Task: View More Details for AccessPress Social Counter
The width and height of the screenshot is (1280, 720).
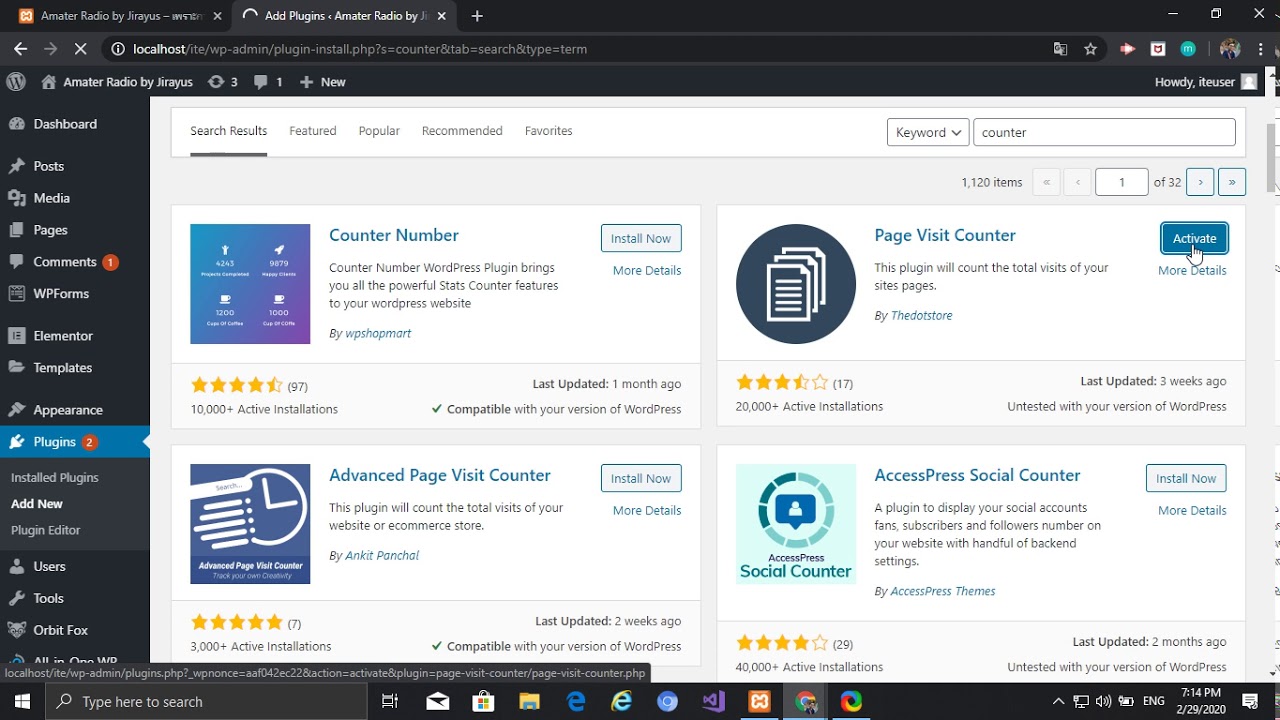Action: 1192,510
